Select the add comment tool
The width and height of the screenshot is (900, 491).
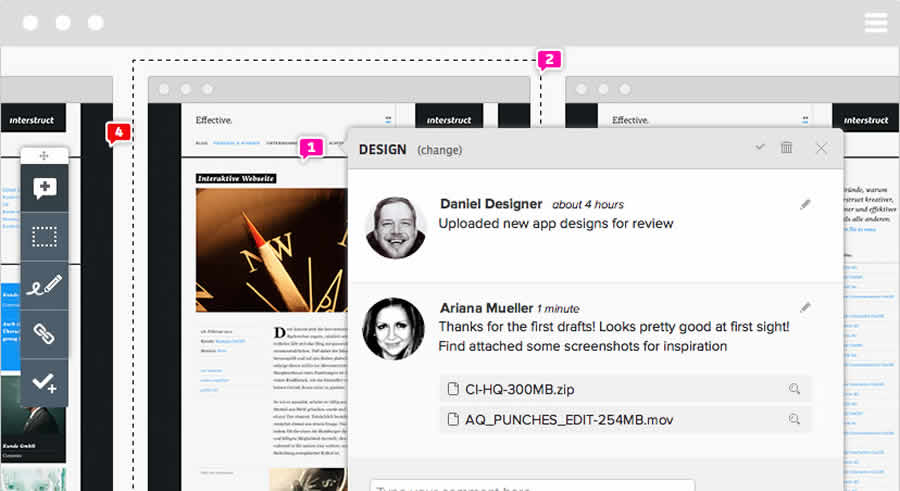pos(44,188)
